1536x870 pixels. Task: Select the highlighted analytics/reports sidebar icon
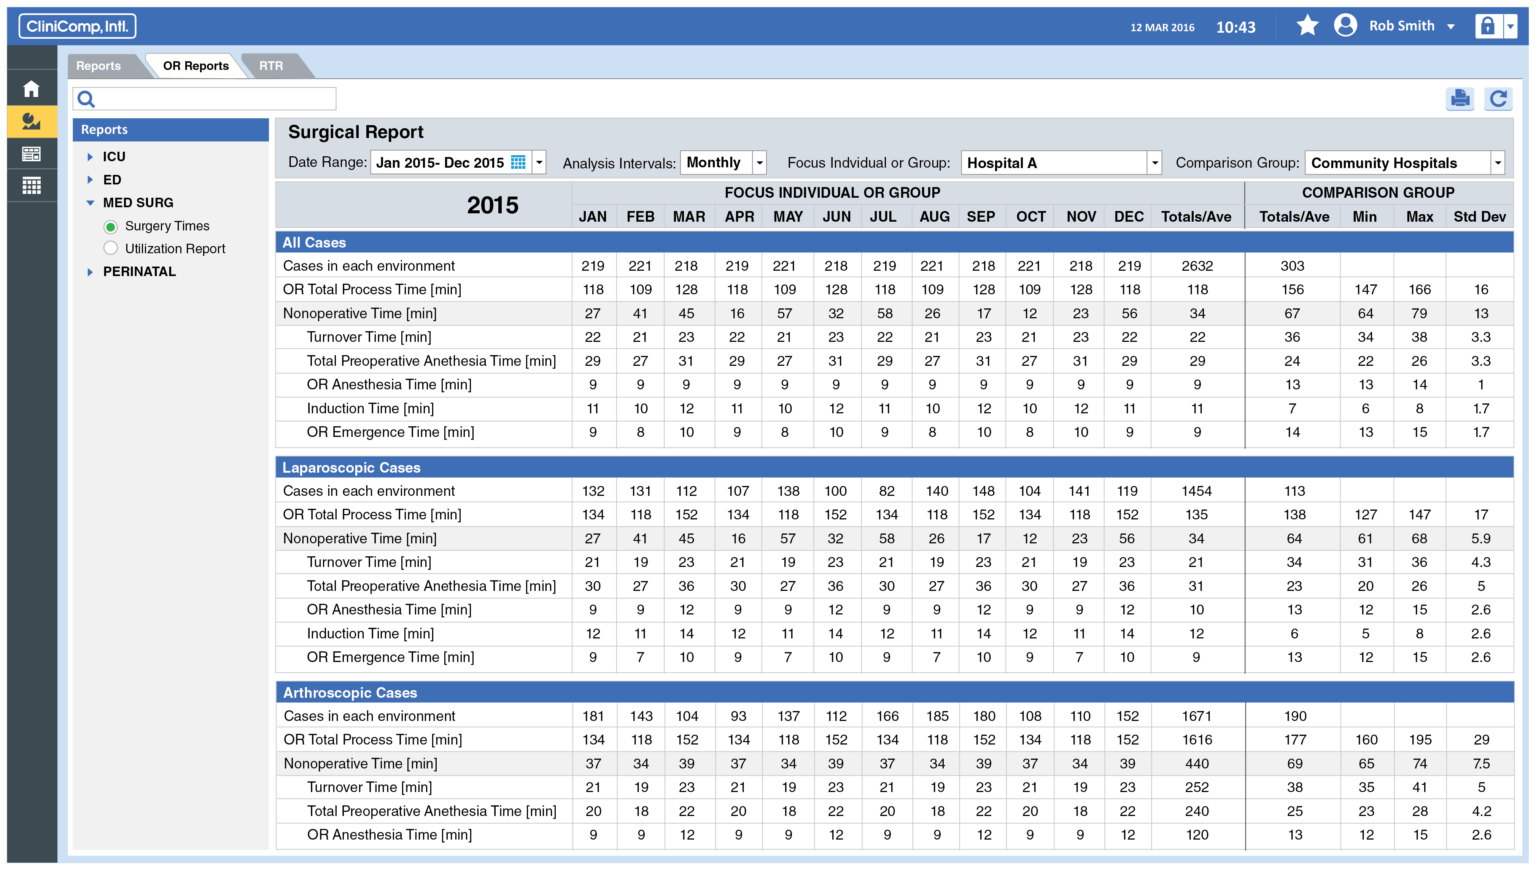pyautogui.click(x=31, y=121)
